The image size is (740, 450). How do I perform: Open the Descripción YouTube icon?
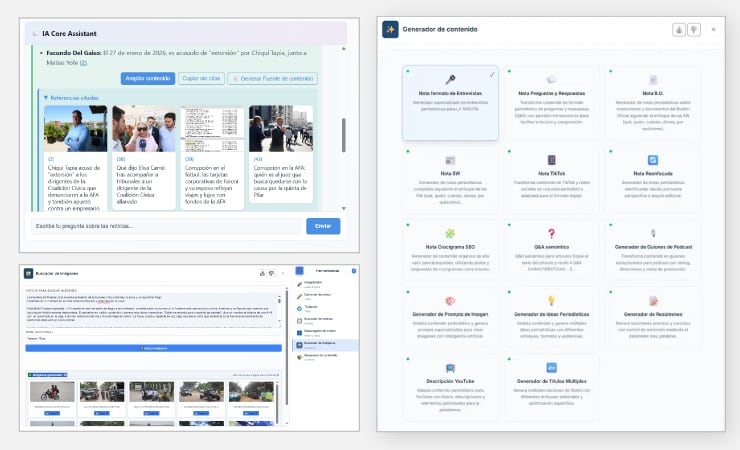(450, 368)
